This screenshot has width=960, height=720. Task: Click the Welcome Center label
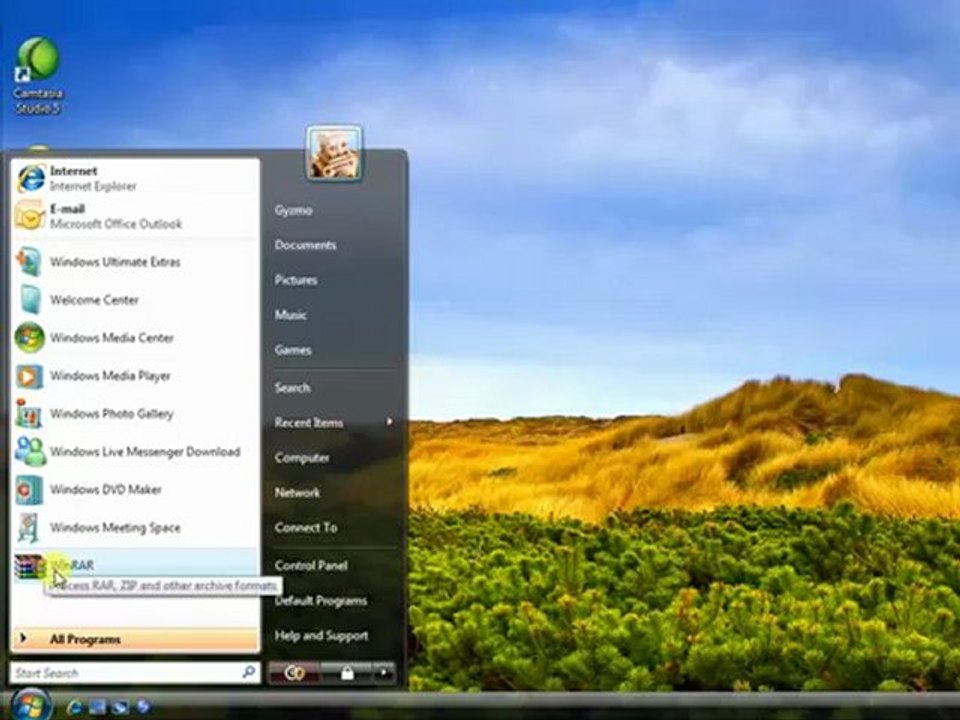94,300
